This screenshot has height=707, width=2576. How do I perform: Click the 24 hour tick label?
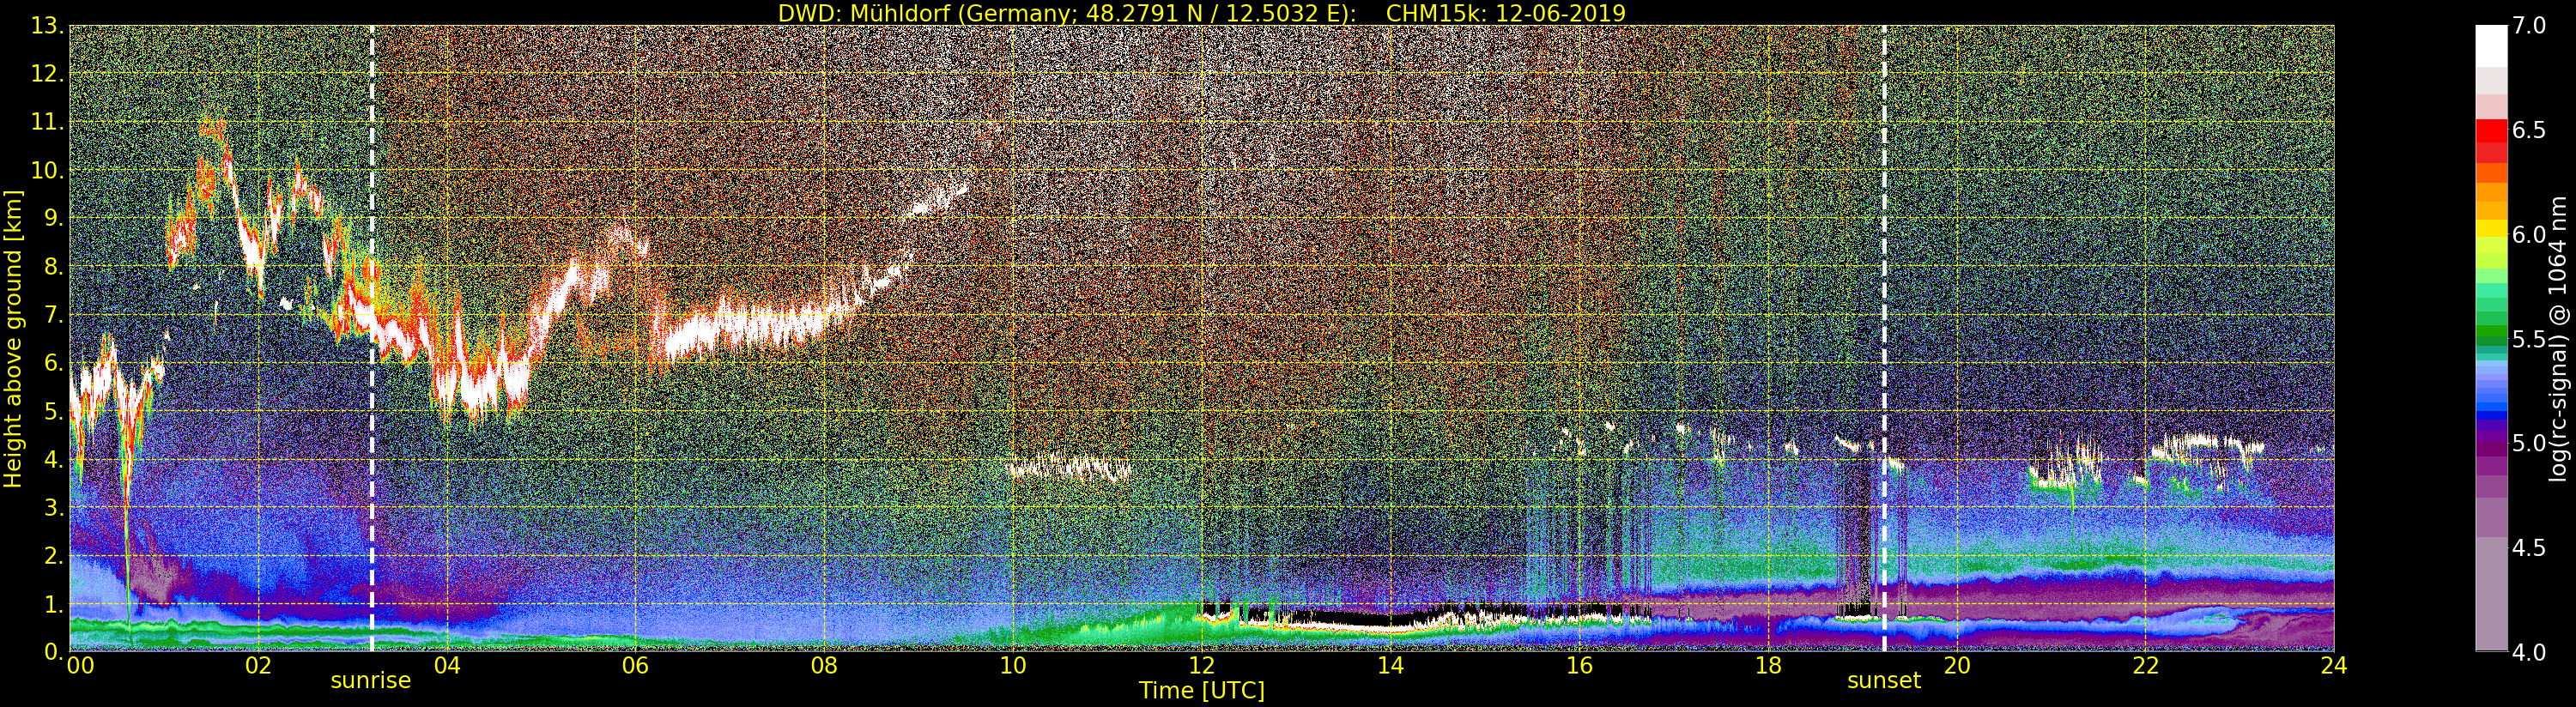click(2334, 665)
